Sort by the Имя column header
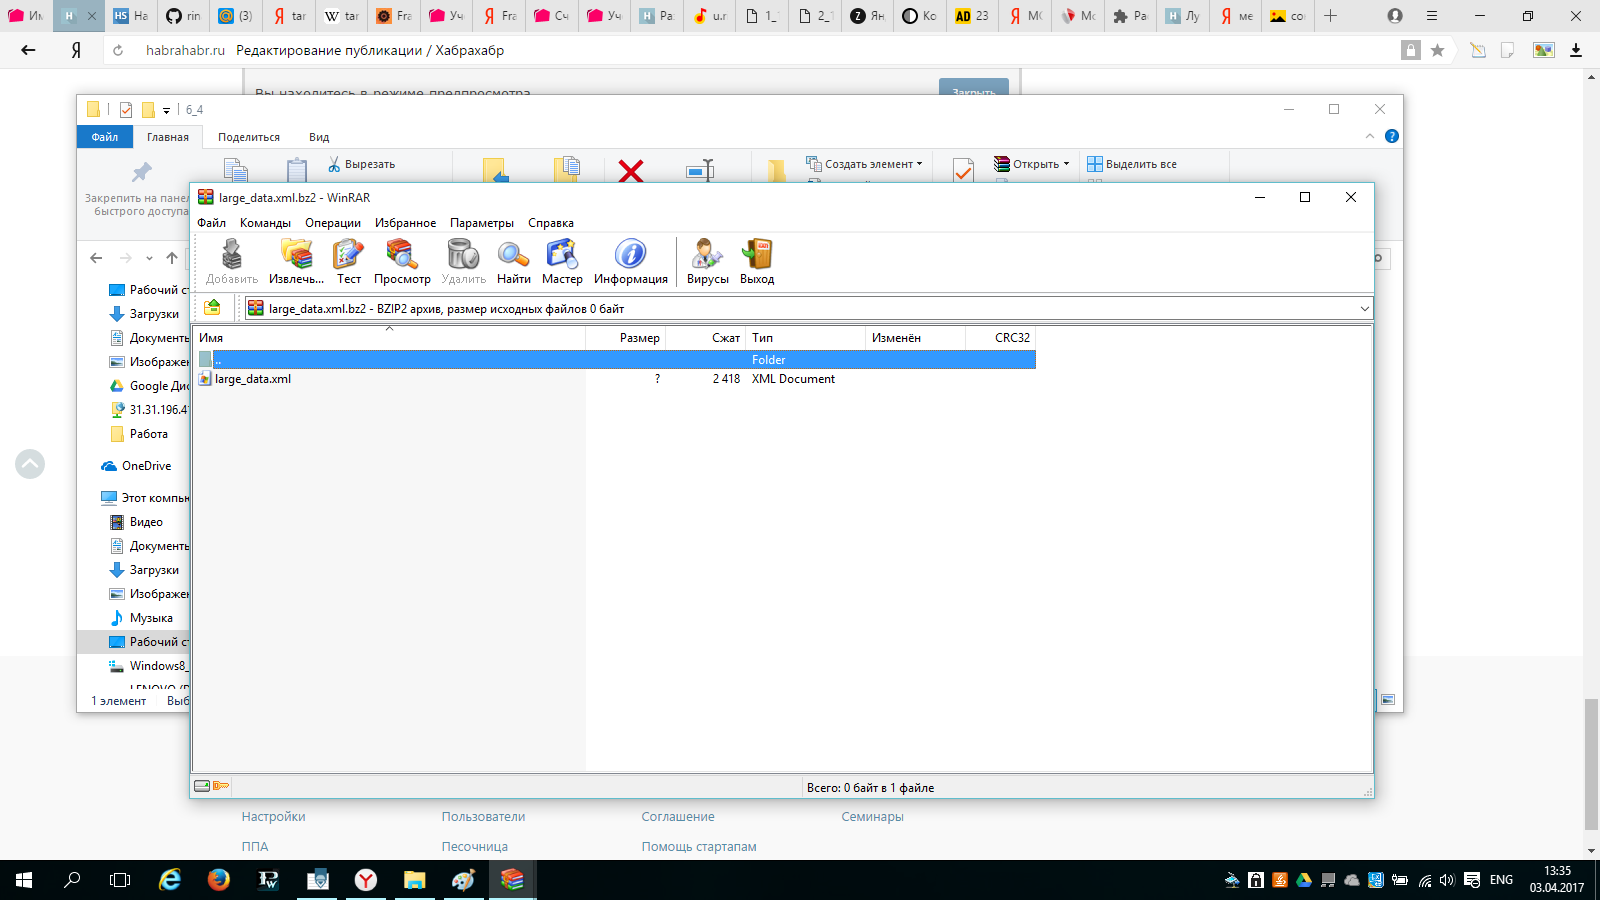The image size is (1600, 900). click(389, 338)
